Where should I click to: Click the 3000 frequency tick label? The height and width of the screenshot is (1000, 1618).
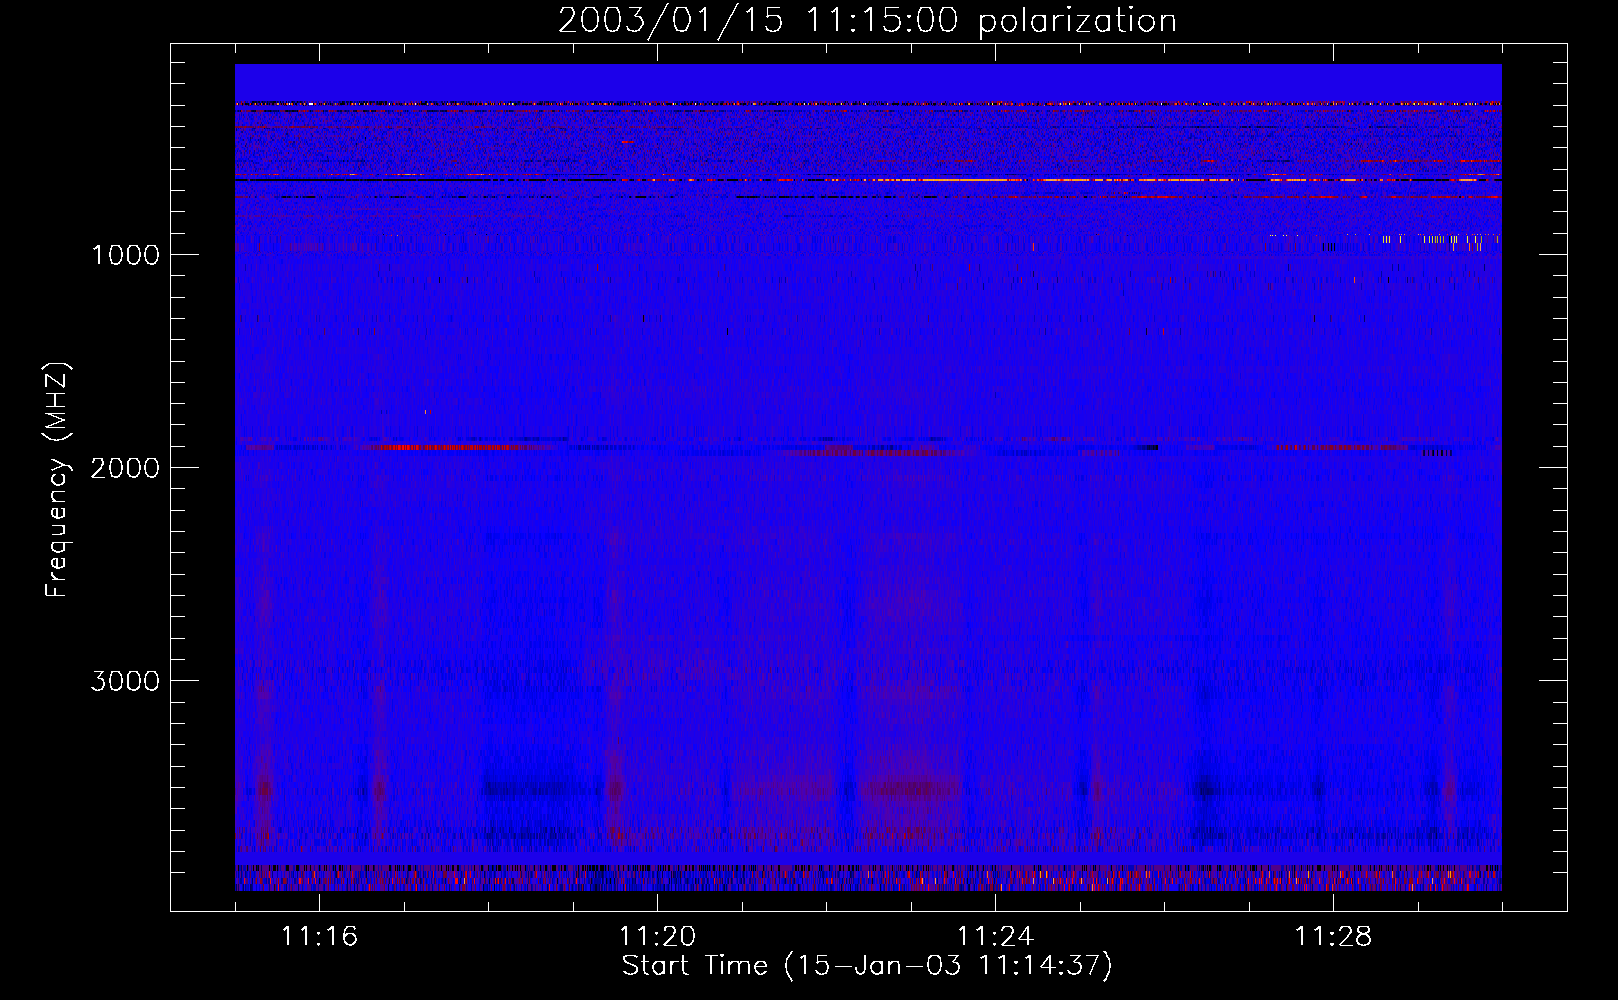(125, 681)
